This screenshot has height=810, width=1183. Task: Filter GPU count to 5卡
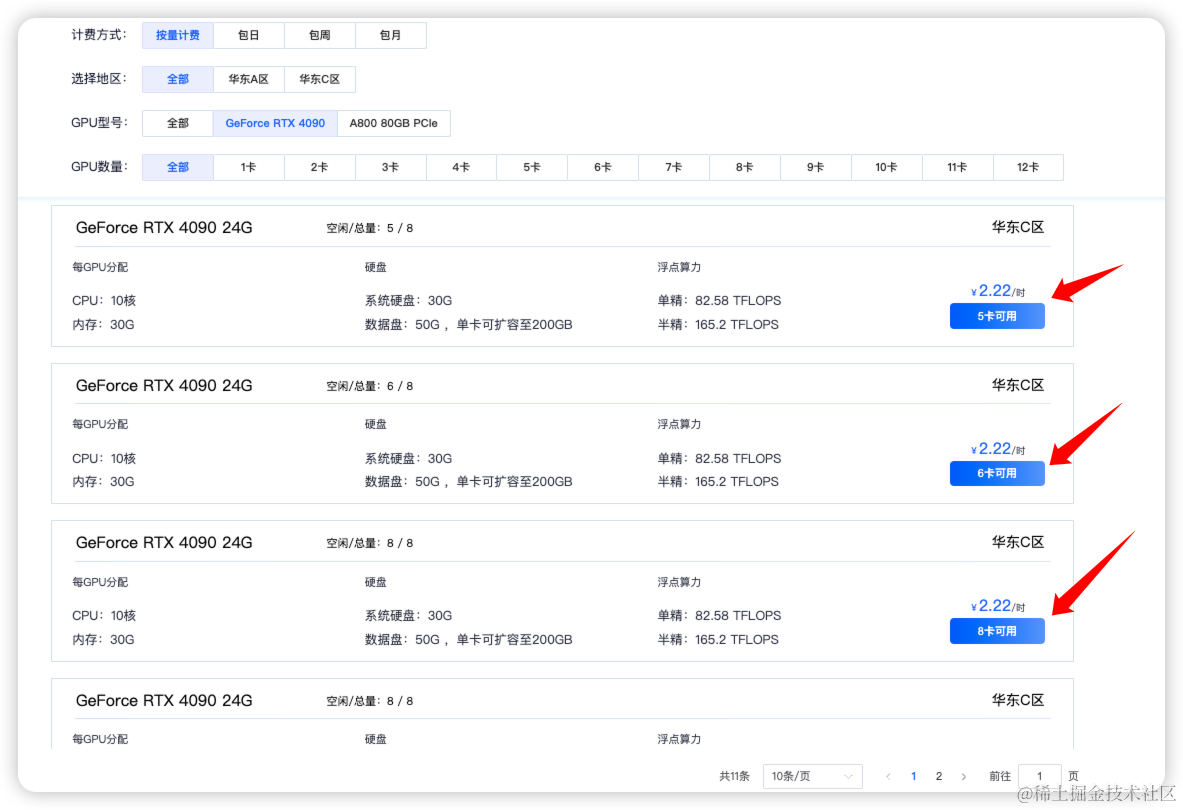[x=533, y=167]
